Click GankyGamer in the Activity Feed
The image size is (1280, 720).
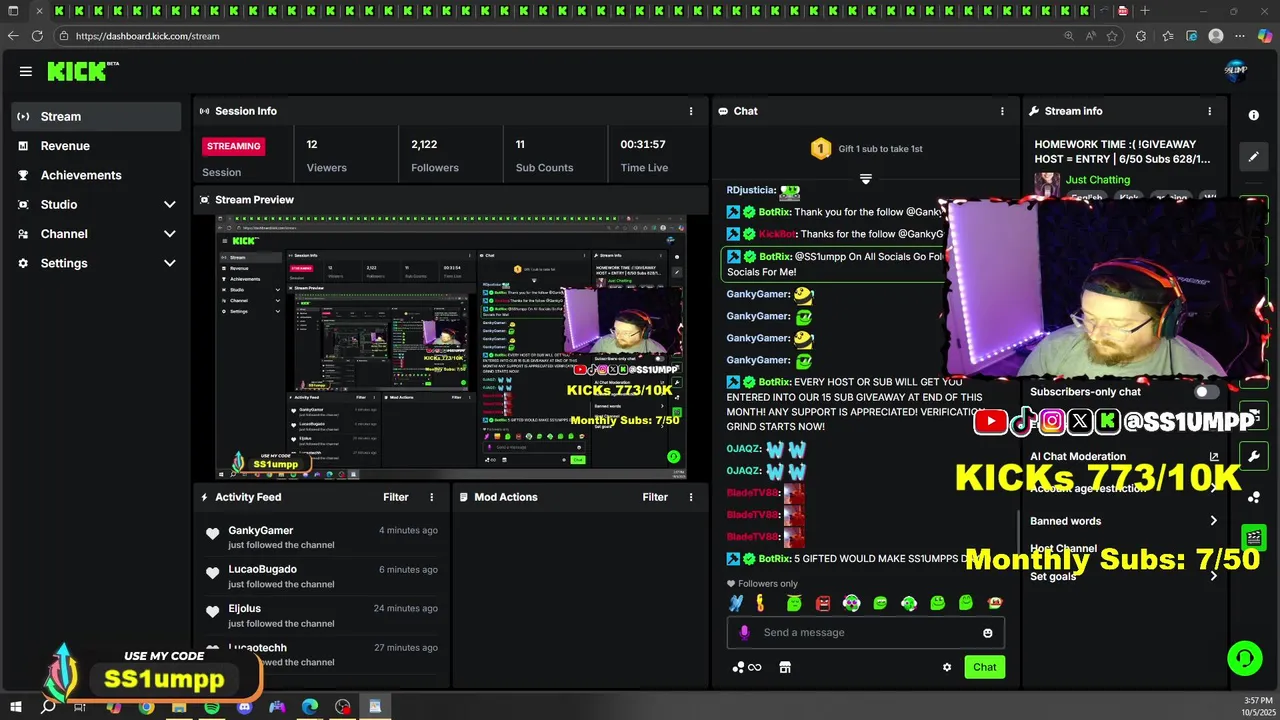point(261,530)
